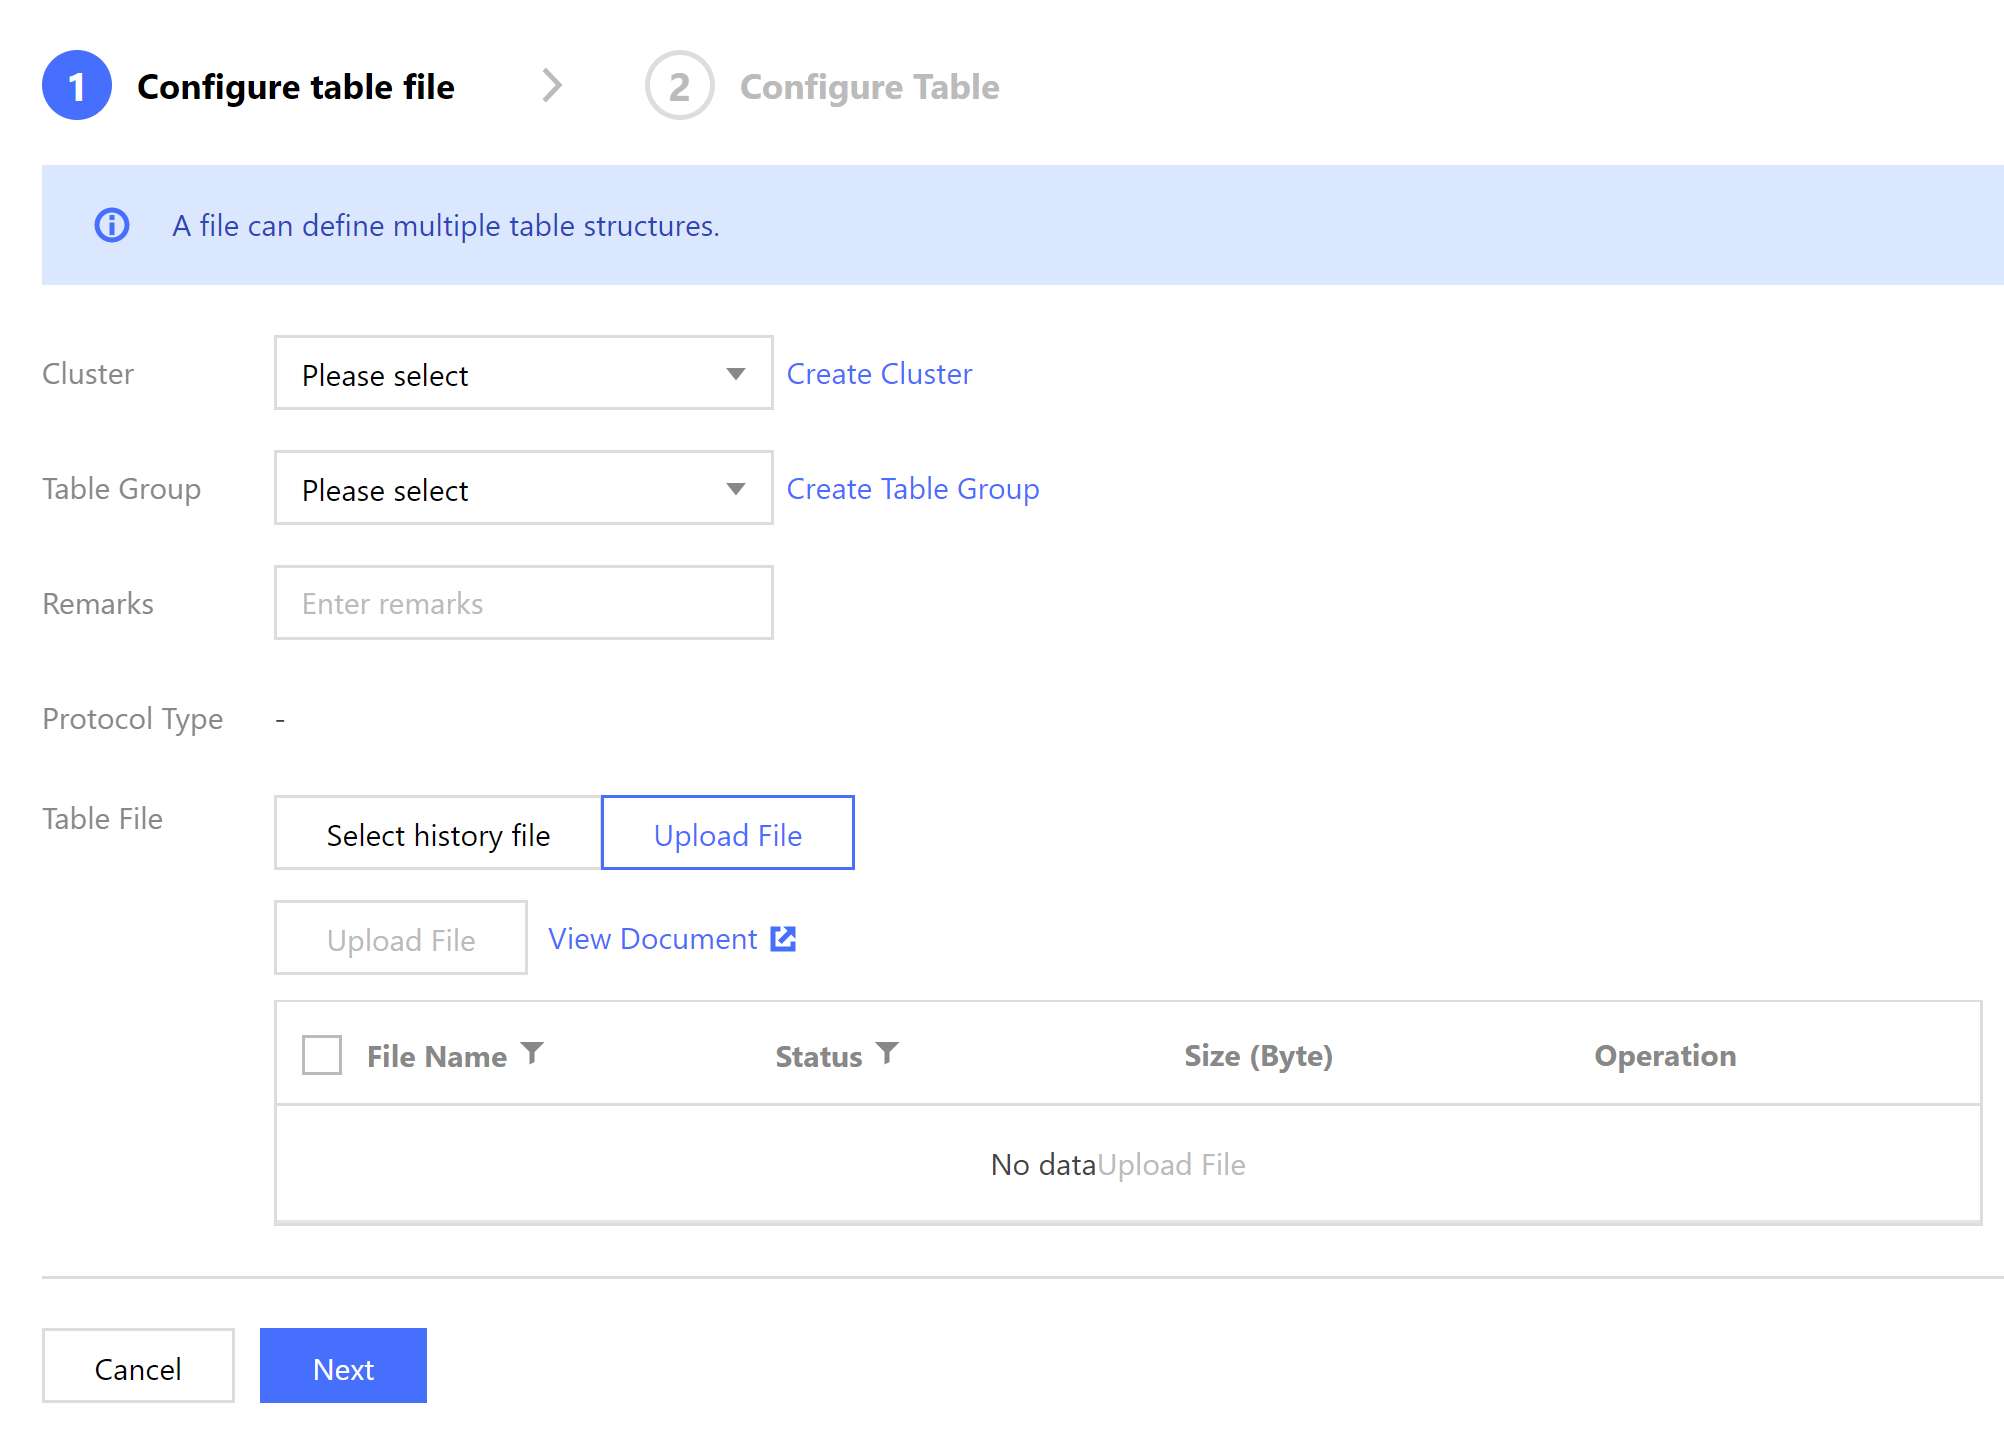The height and width of the screenshot is (1447, 2004).
Task: Click the View Document link
Action: (x=652, y=939)
